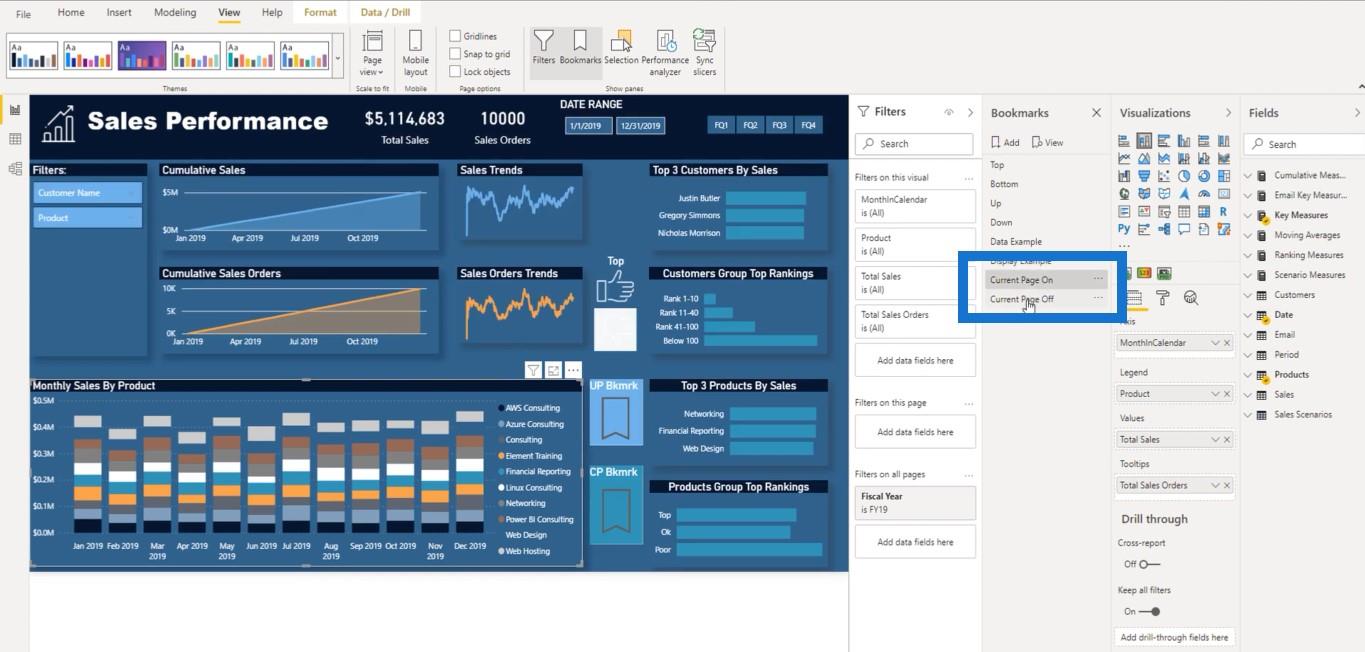Check the Snap to grid option
This screenshot has width=1365, height=652.
coord(456,54)
